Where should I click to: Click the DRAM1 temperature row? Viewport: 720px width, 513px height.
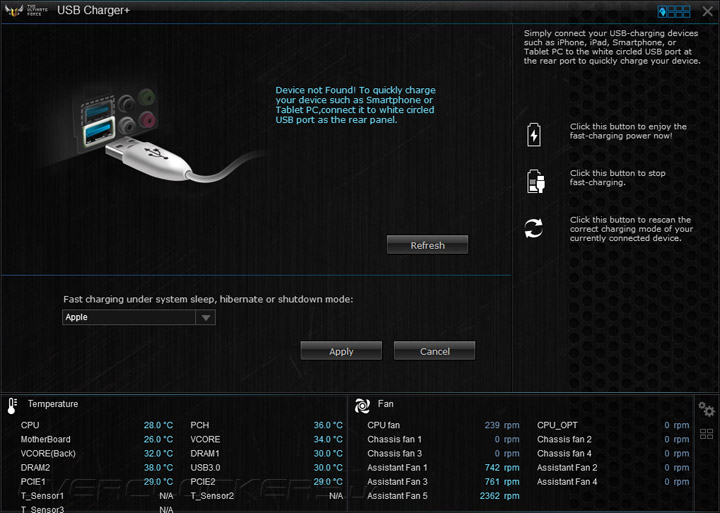click(x=266, y=454)
